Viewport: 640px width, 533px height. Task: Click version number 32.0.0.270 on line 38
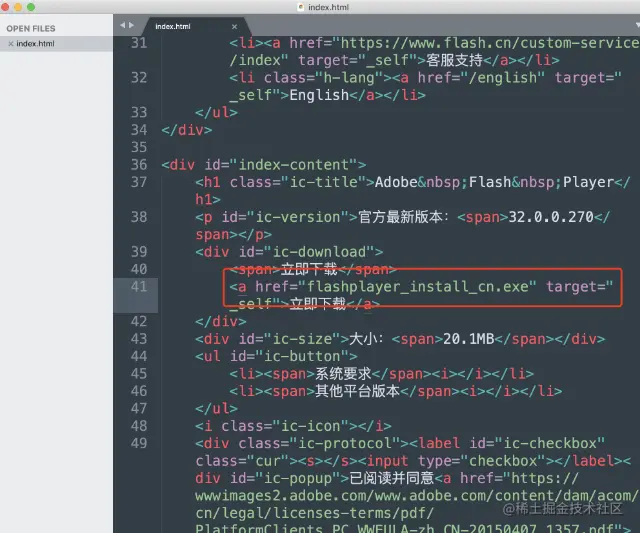551,217
